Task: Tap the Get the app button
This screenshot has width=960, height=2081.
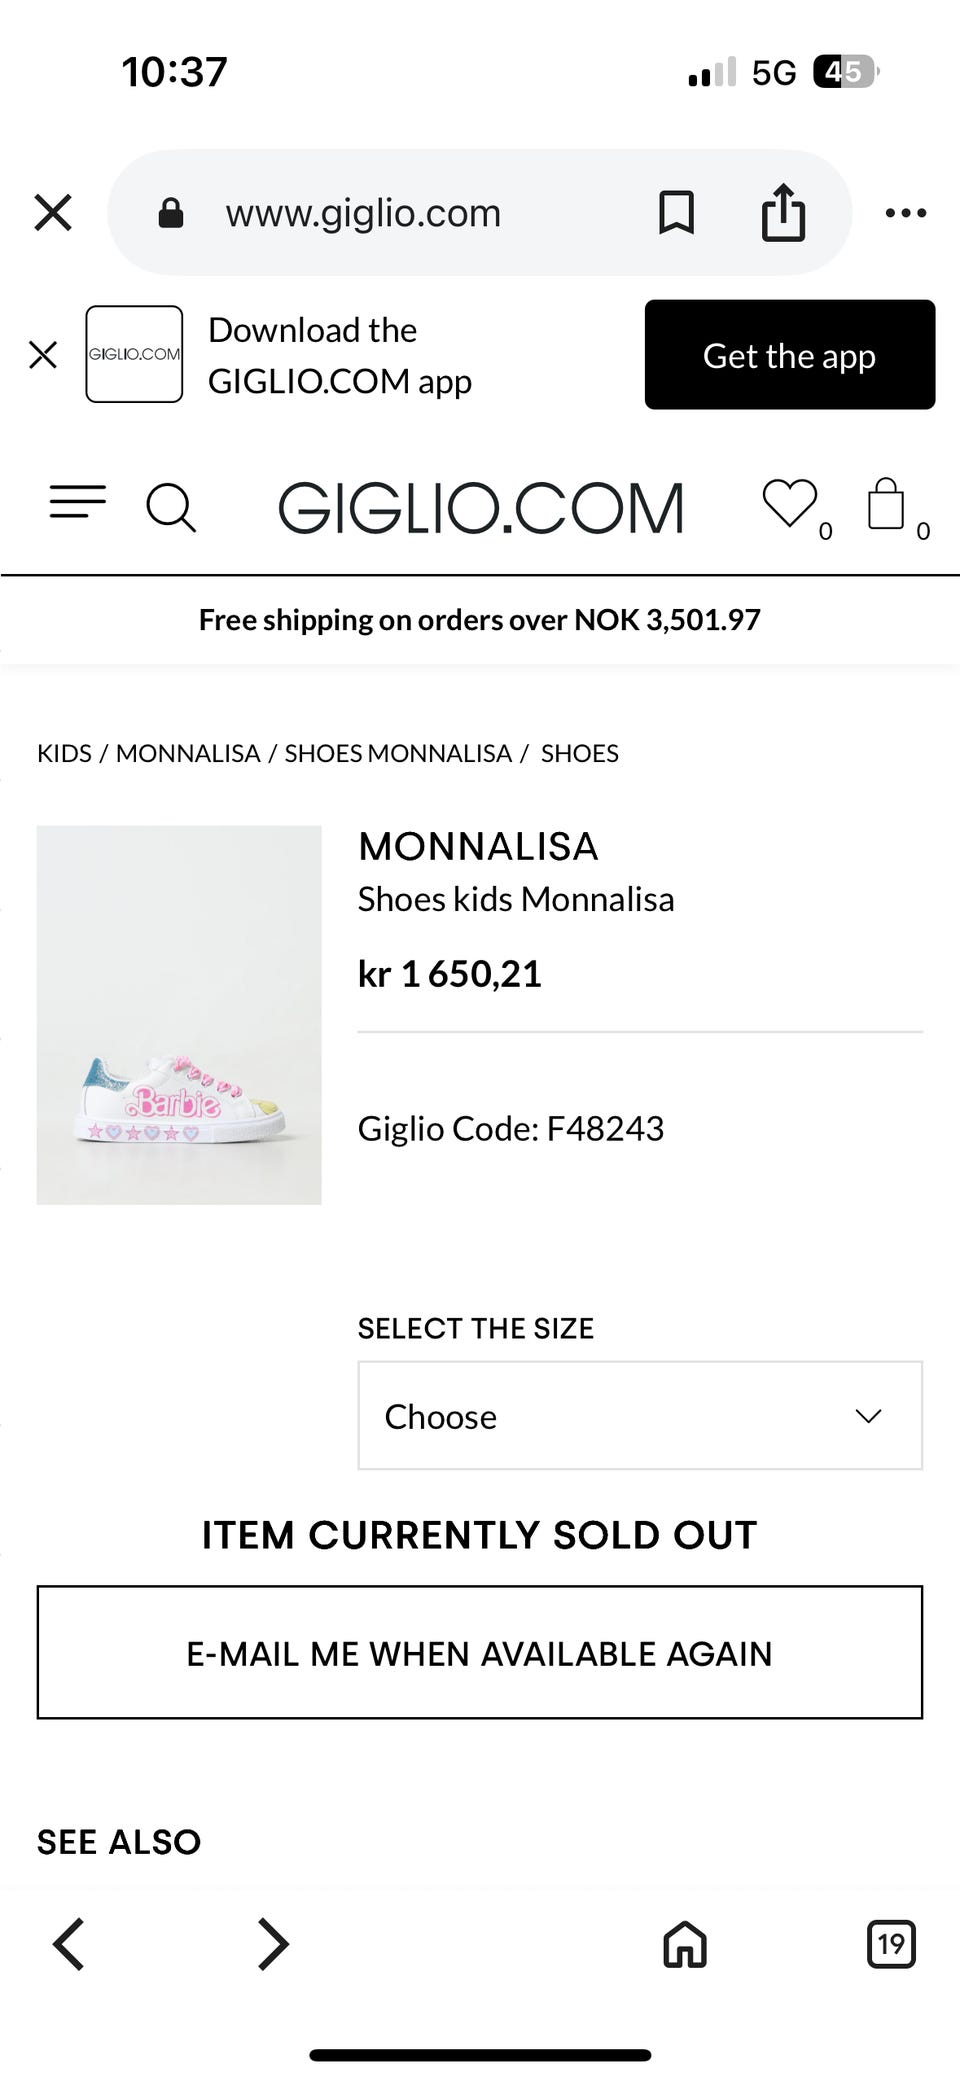Action: [789, 355]
